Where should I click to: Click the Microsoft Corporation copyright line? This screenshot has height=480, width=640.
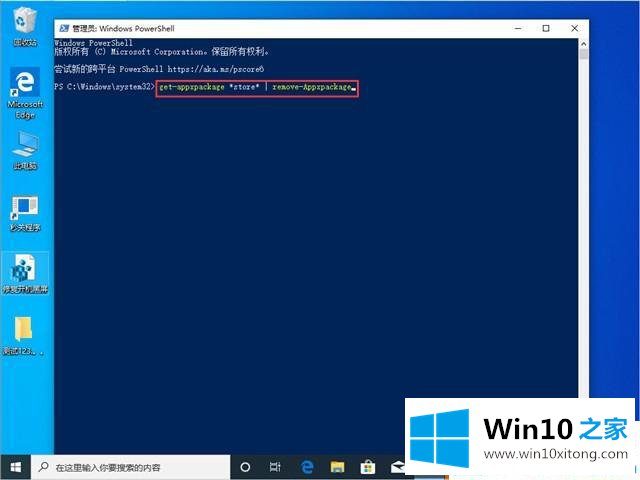tap(162, 52)
